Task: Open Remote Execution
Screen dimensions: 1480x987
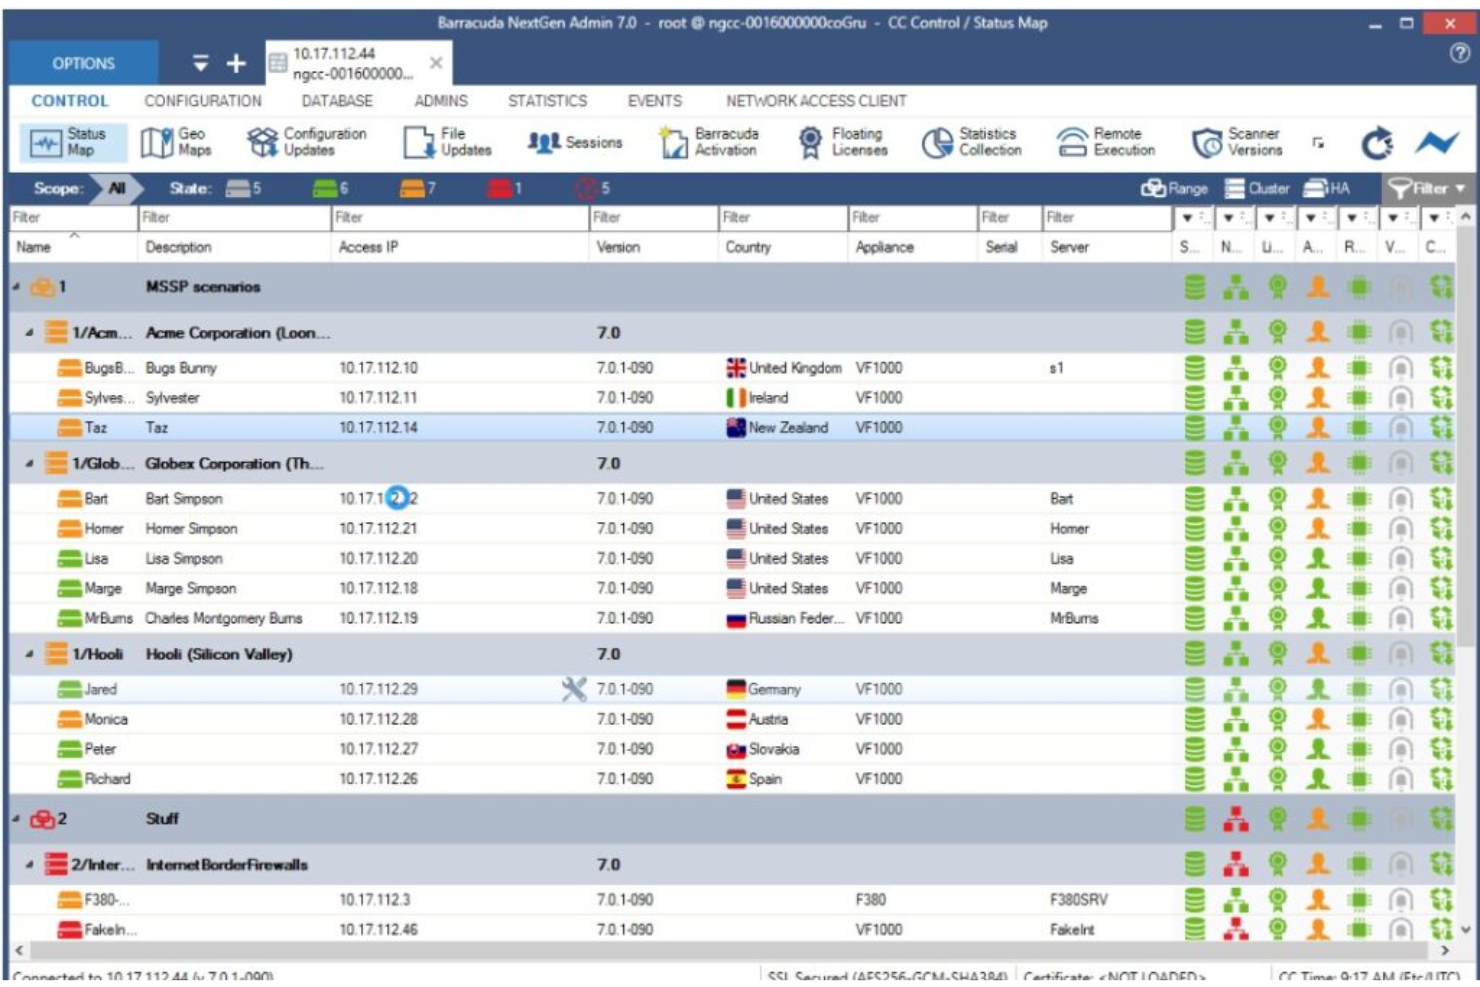Action: (x=1106, y=142)
